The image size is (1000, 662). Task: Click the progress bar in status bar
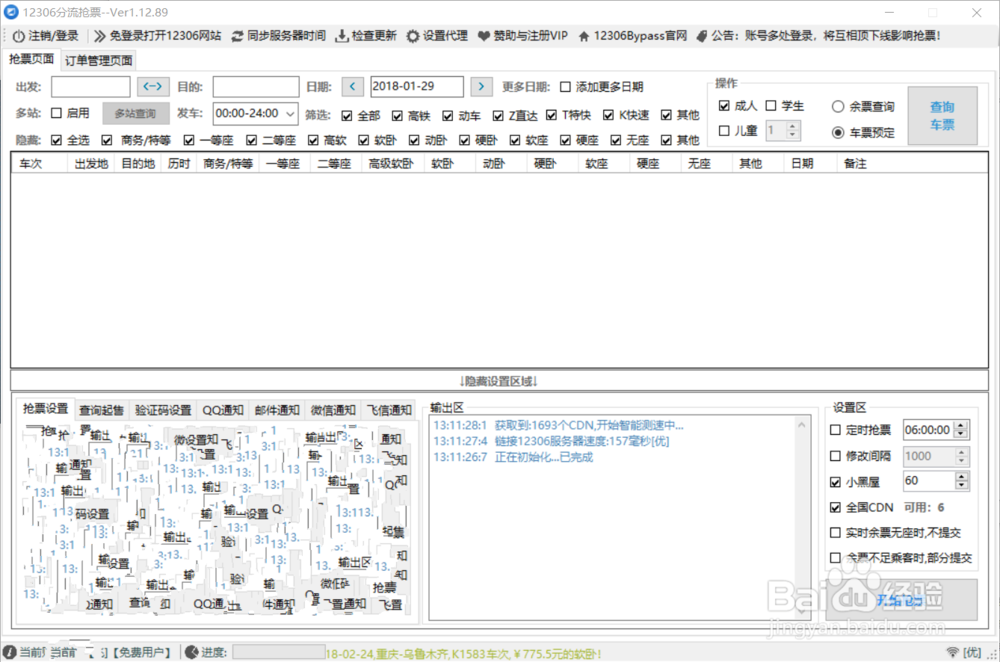[x=279, y=652]
